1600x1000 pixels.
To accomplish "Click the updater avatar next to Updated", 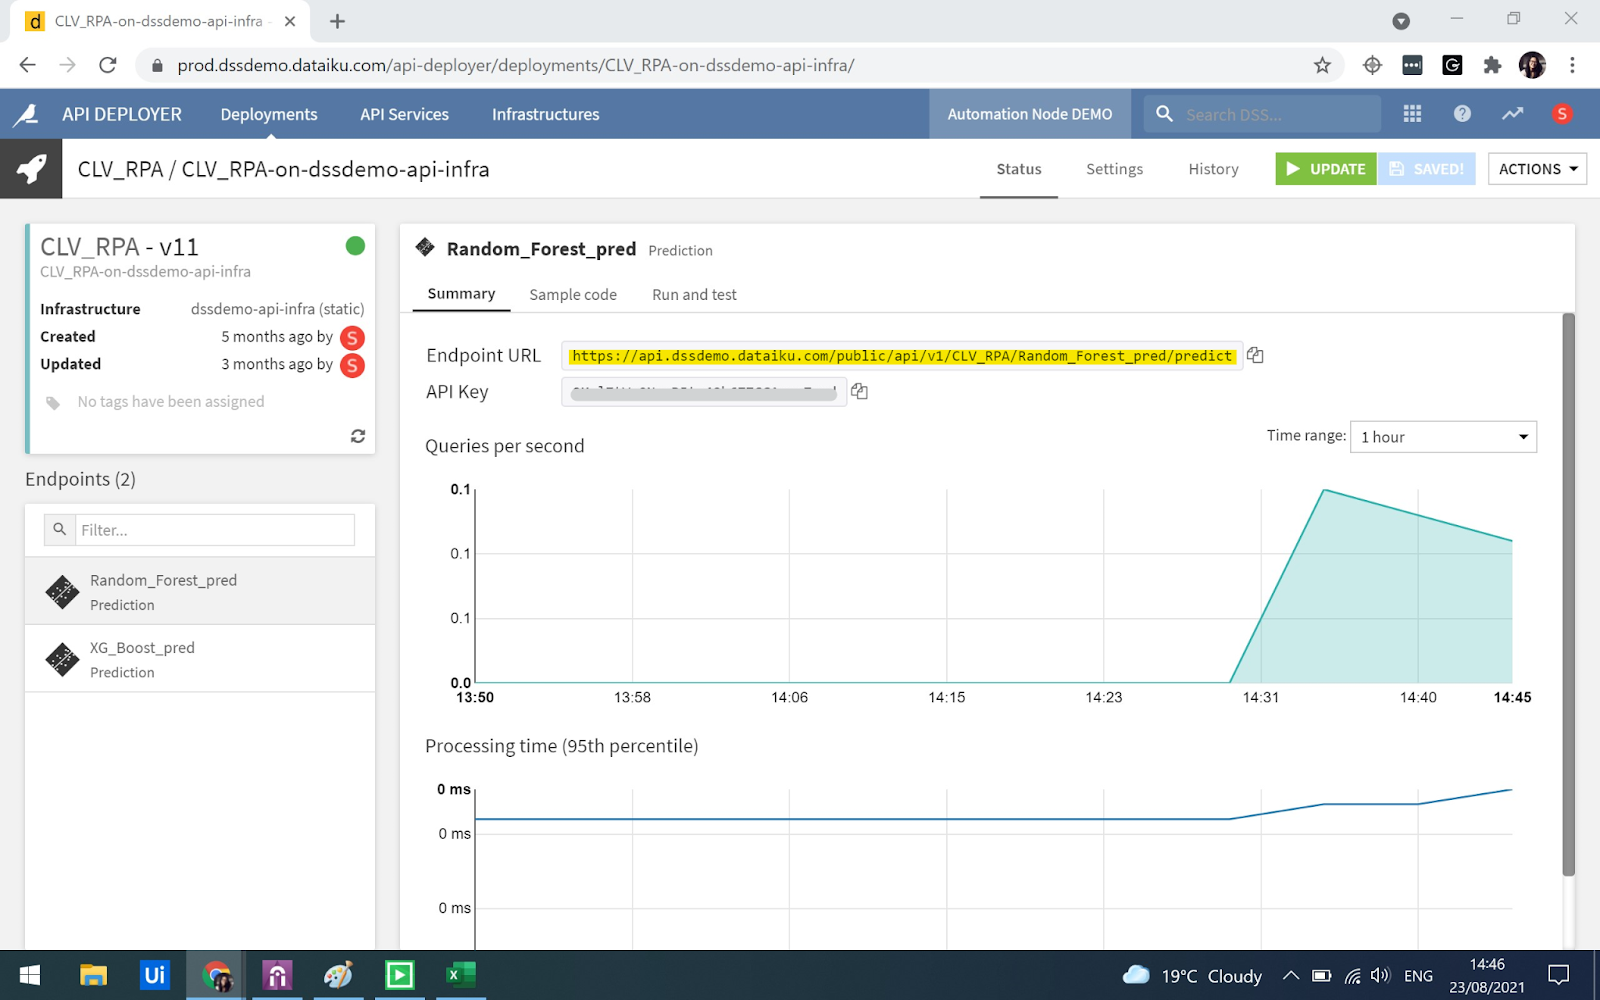I will click(x=352, y=365).
